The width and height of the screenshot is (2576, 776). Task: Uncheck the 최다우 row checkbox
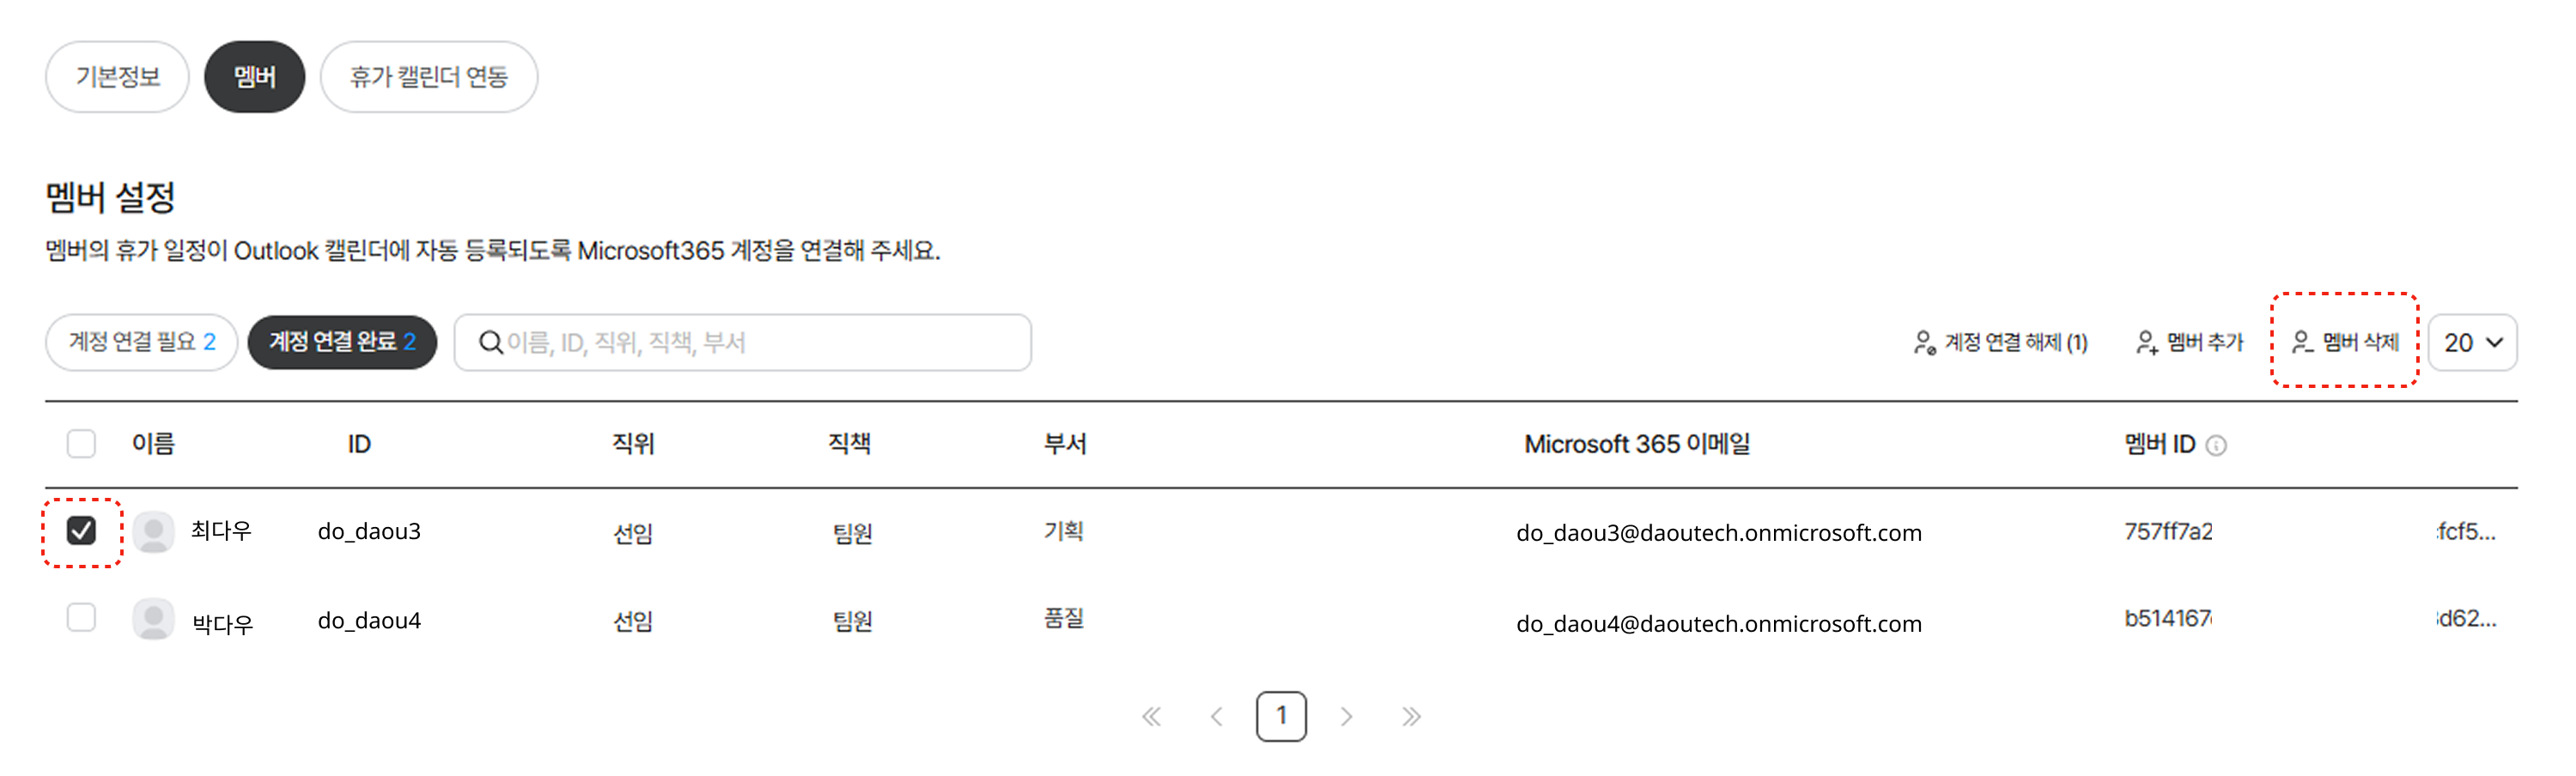[x=81, y=531]
